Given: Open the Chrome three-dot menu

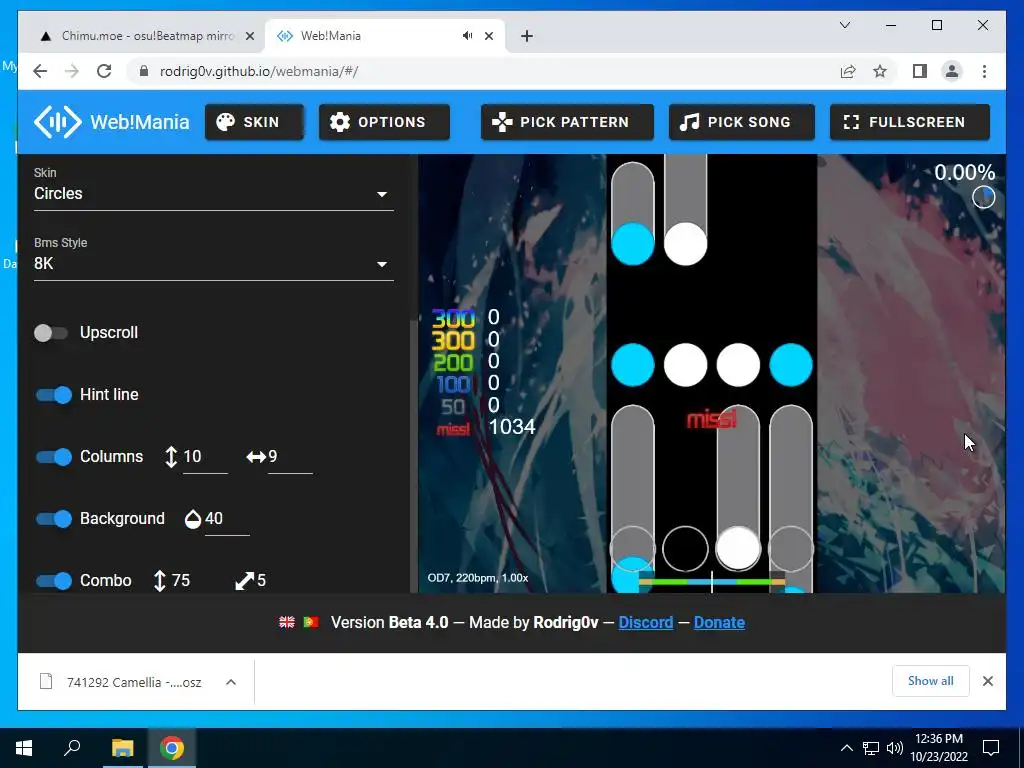Looking at the screenshot, I should (984, 71).
